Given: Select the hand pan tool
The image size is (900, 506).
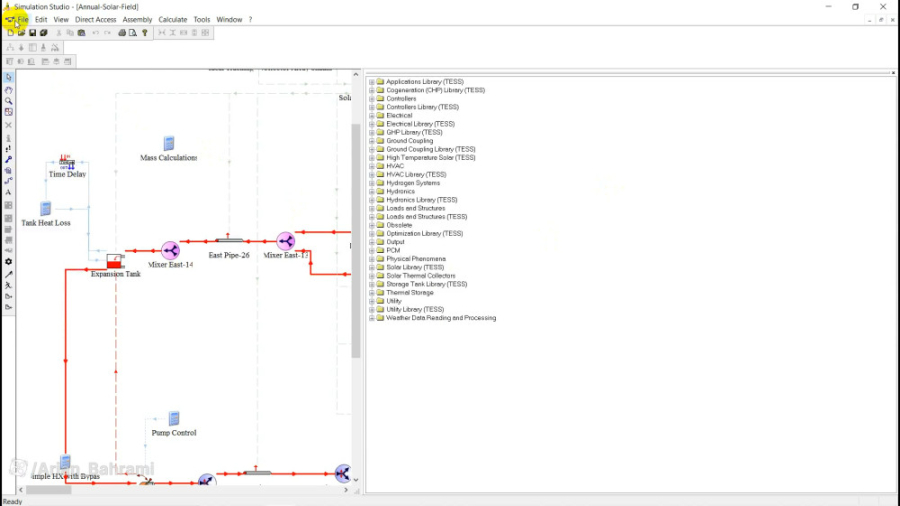Looking at the screenshot, I should 9,89.
